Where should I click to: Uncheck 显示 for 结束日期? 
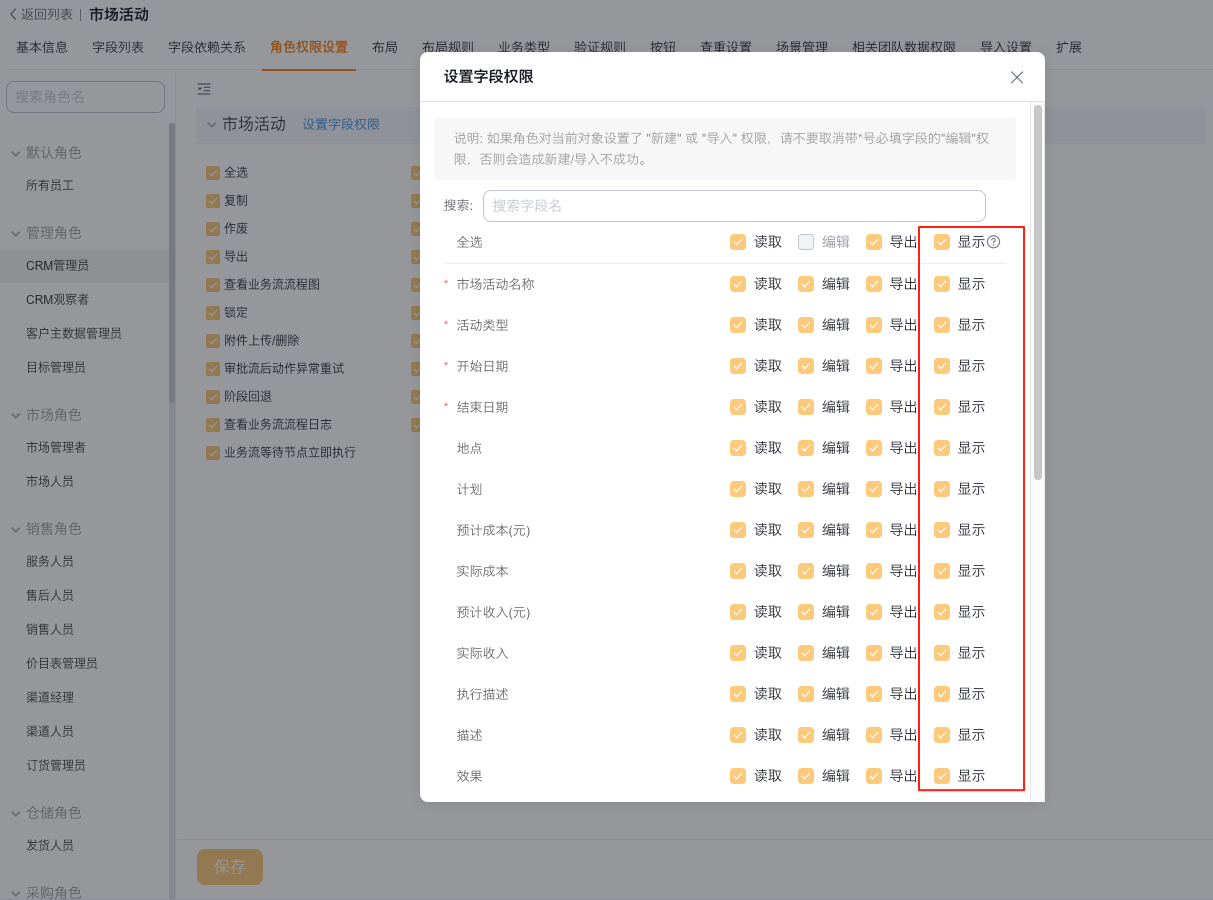coord(942,407)
